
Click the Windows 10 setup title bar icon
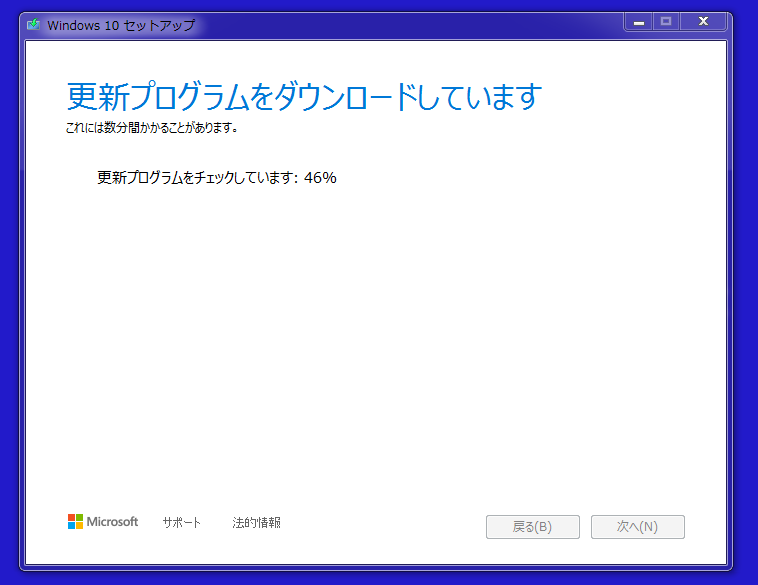point(34,25)
